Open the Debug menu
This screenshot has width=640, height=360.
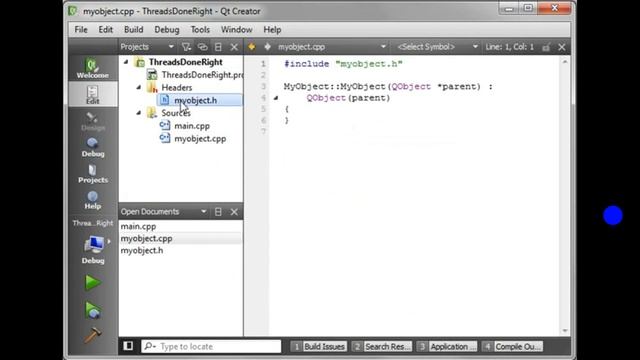point(167,30)
